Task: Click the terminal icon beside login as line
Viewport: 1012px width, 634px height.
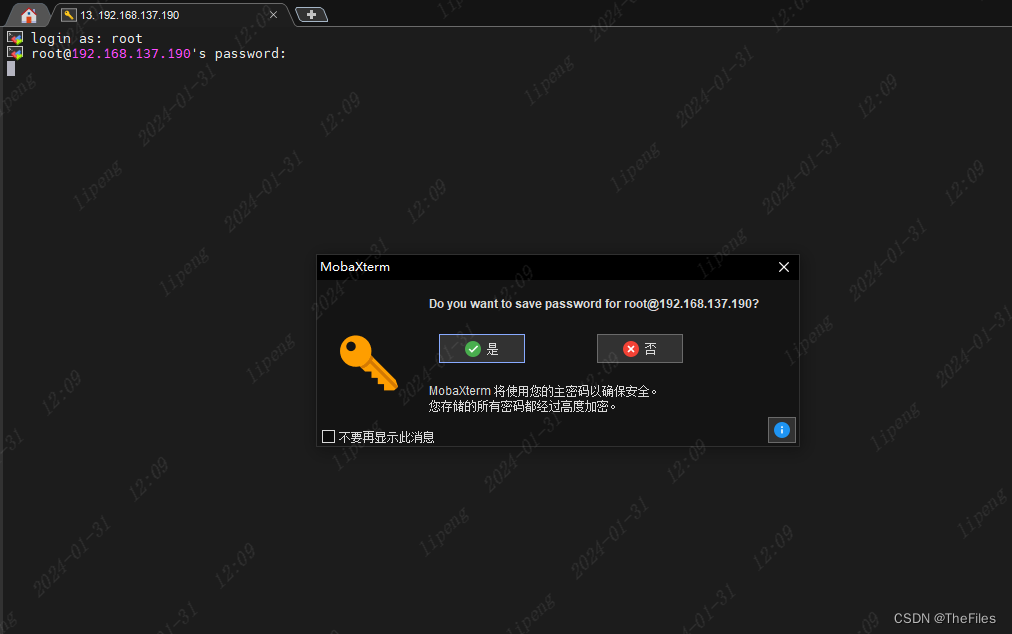Action: 15,38
